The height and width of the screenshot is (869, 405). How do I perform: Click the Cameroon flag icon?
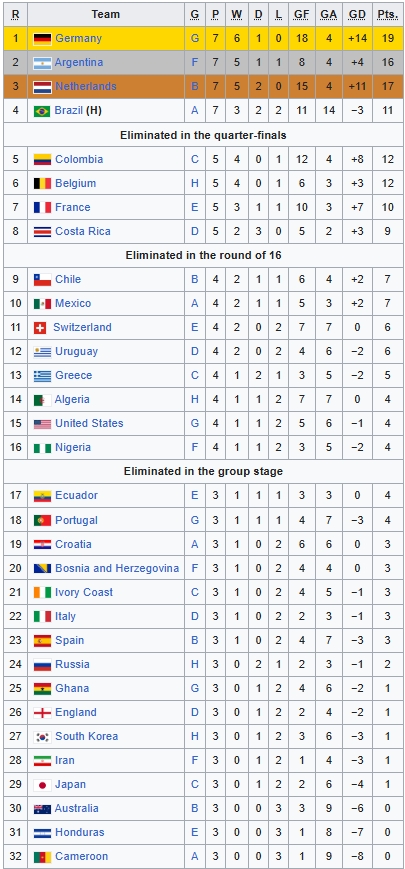(42, 857)
